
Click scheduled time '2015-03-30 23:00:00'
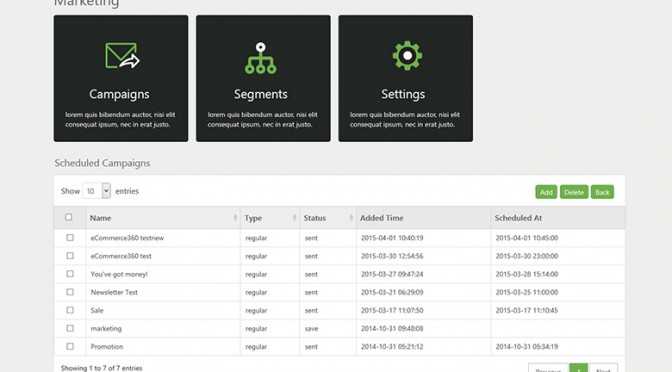(527, 256)
